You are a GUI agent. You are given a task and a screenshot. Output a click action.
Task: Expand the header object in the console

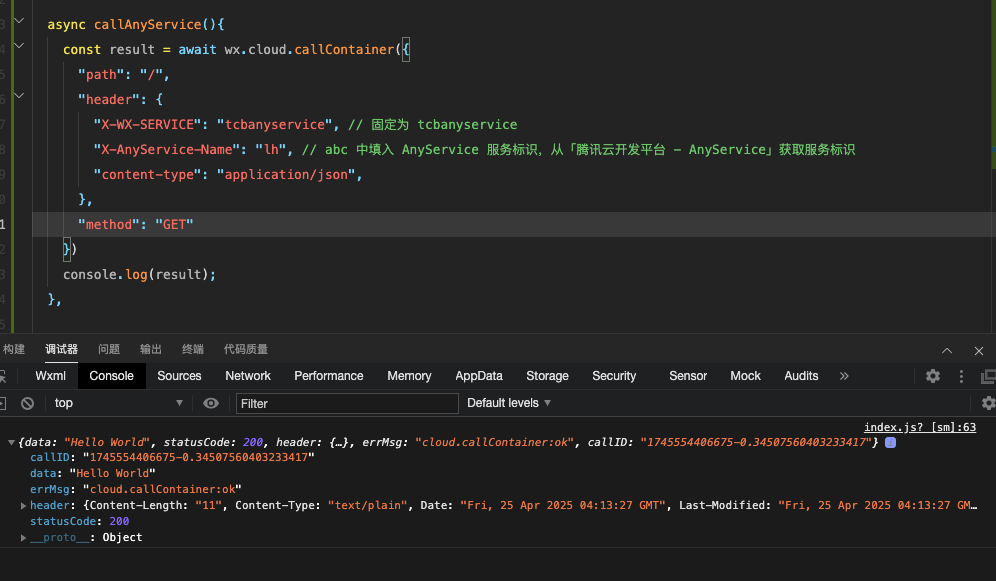(24, 505)
